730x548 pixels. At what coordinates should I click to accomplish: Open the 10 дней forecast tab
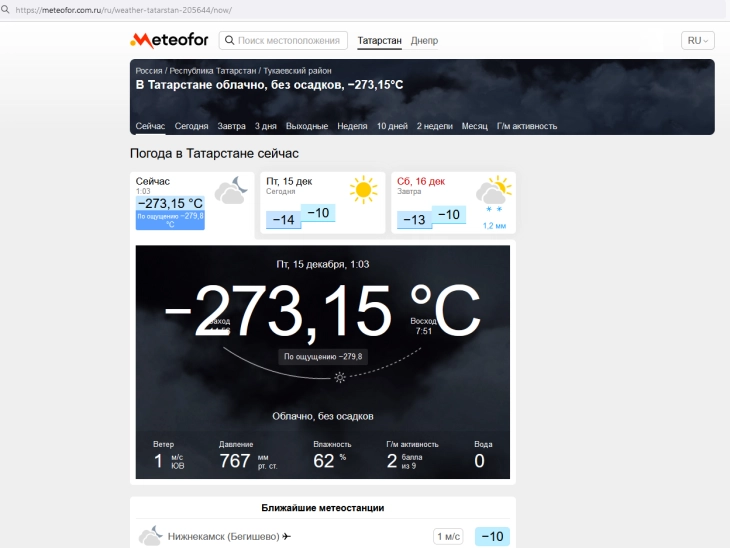392,126
